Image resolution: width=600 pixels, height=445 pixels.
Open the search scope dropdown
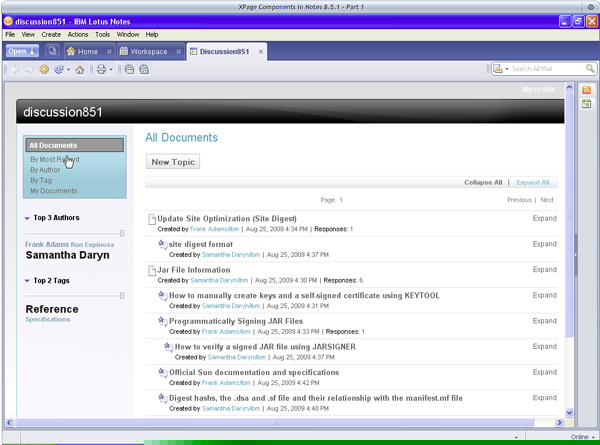[x=507, y=69]
